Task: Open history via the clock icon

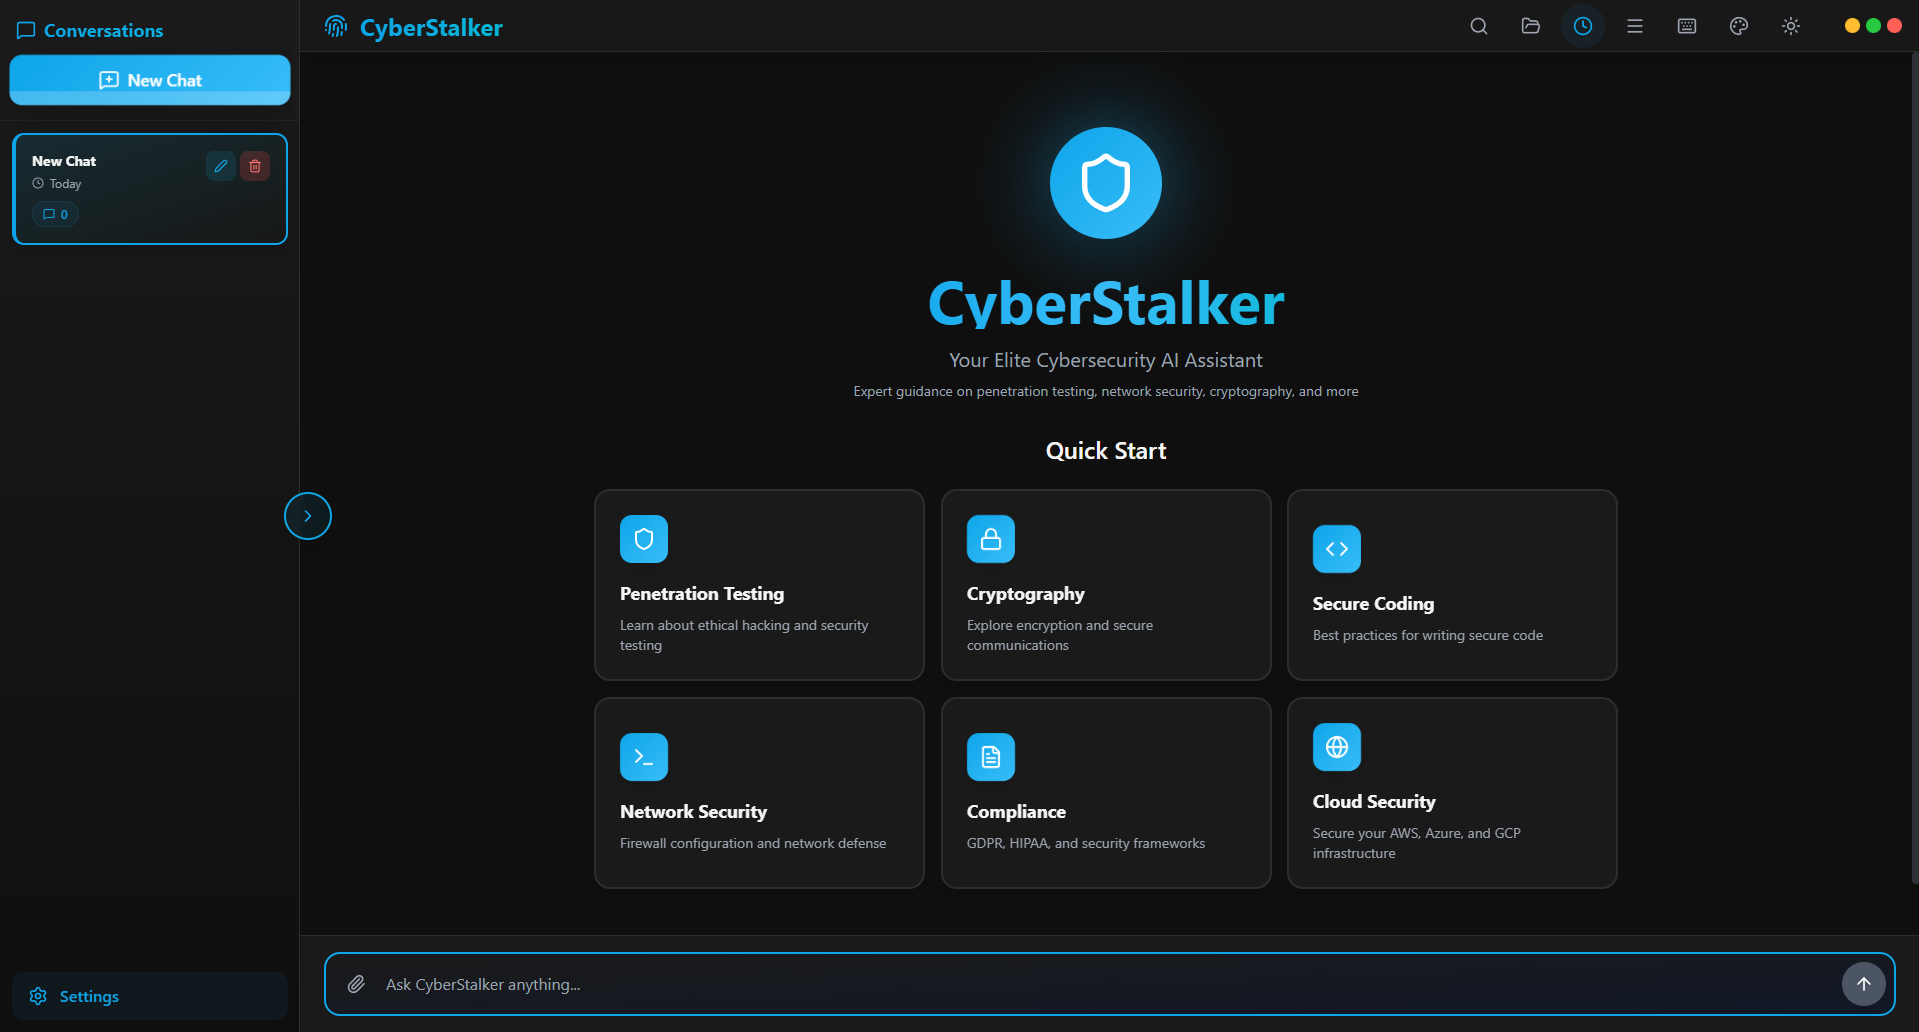Action: (1582, 26)
